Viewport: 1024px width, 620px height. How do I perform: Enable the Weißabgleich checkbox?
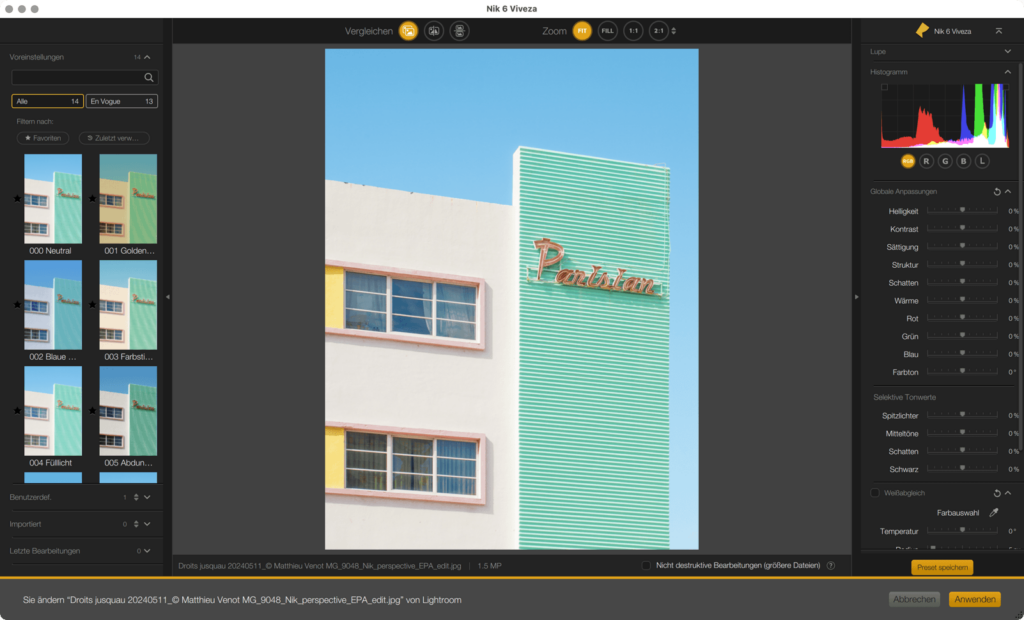tap(875, 493)
